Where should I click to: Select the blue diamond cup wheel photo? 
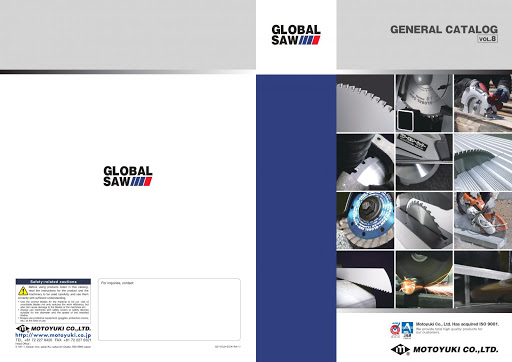pyautogui.click(x=365, y=220)
